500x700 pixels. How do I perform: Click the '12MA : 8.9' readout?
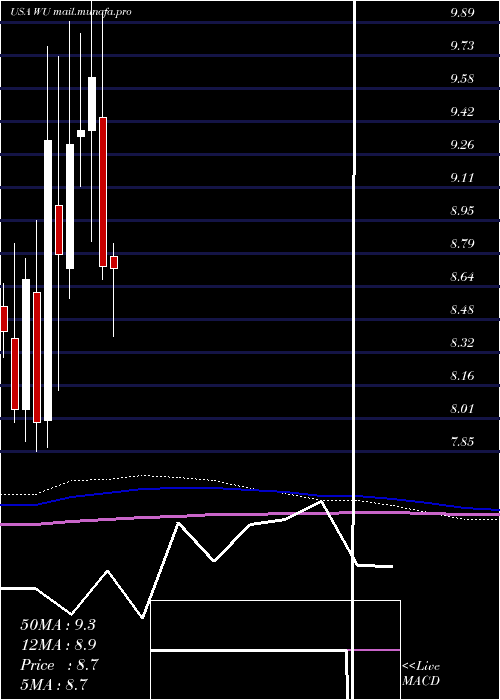click(x=58, y=645)
